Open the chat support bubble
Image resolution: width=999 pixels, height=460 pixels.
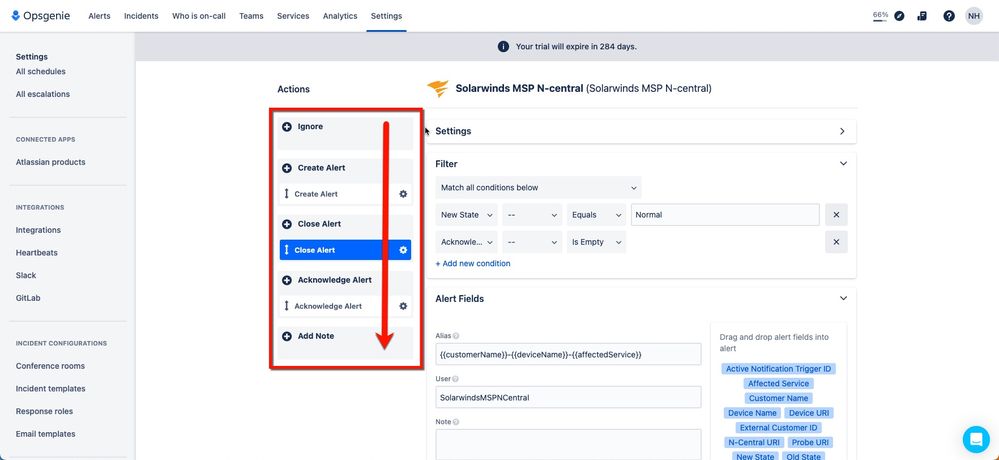[x=976, y=439]
